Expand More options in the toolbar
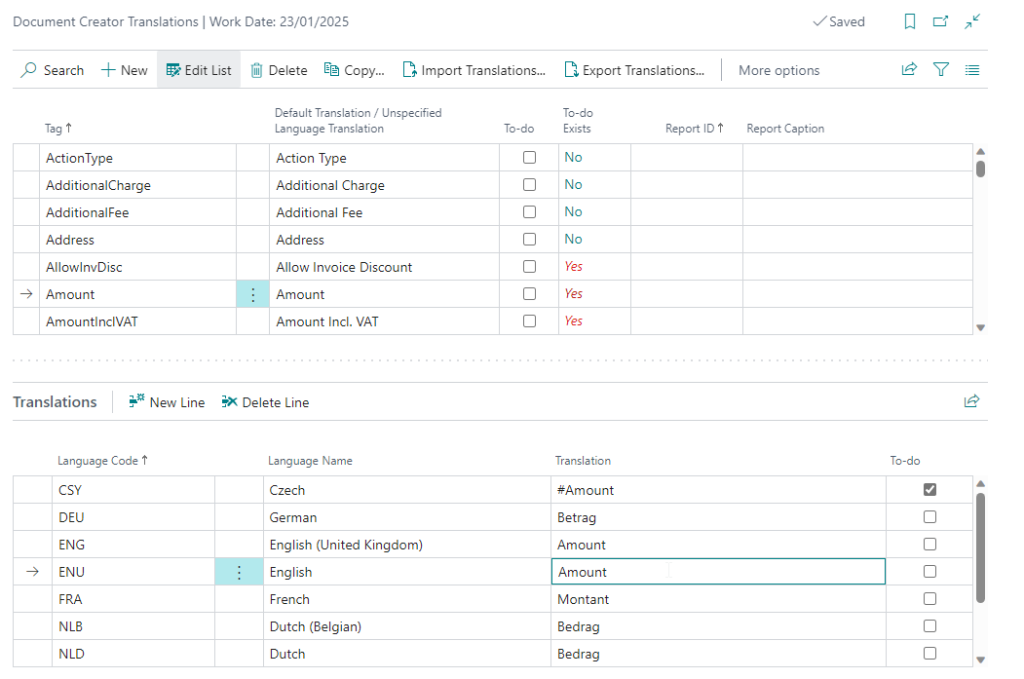The height and width of the screenshot is (679, 1024). pyautogui.click(x=778, y=70)
